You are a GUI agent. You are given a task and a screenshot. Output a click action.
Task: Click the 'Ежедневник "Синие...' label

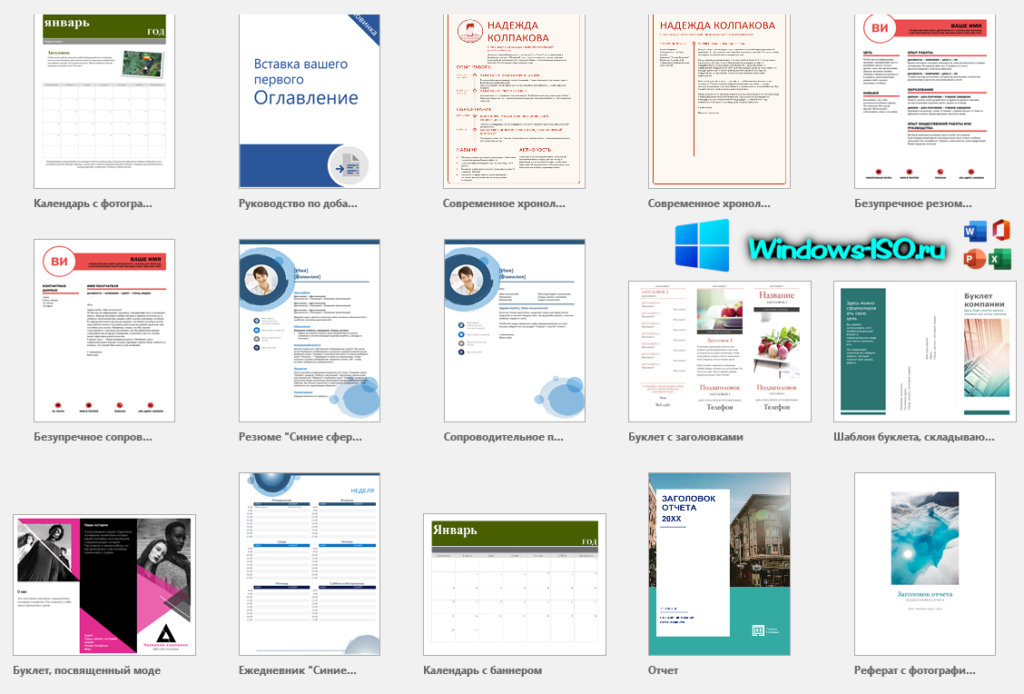click(298, 670)
